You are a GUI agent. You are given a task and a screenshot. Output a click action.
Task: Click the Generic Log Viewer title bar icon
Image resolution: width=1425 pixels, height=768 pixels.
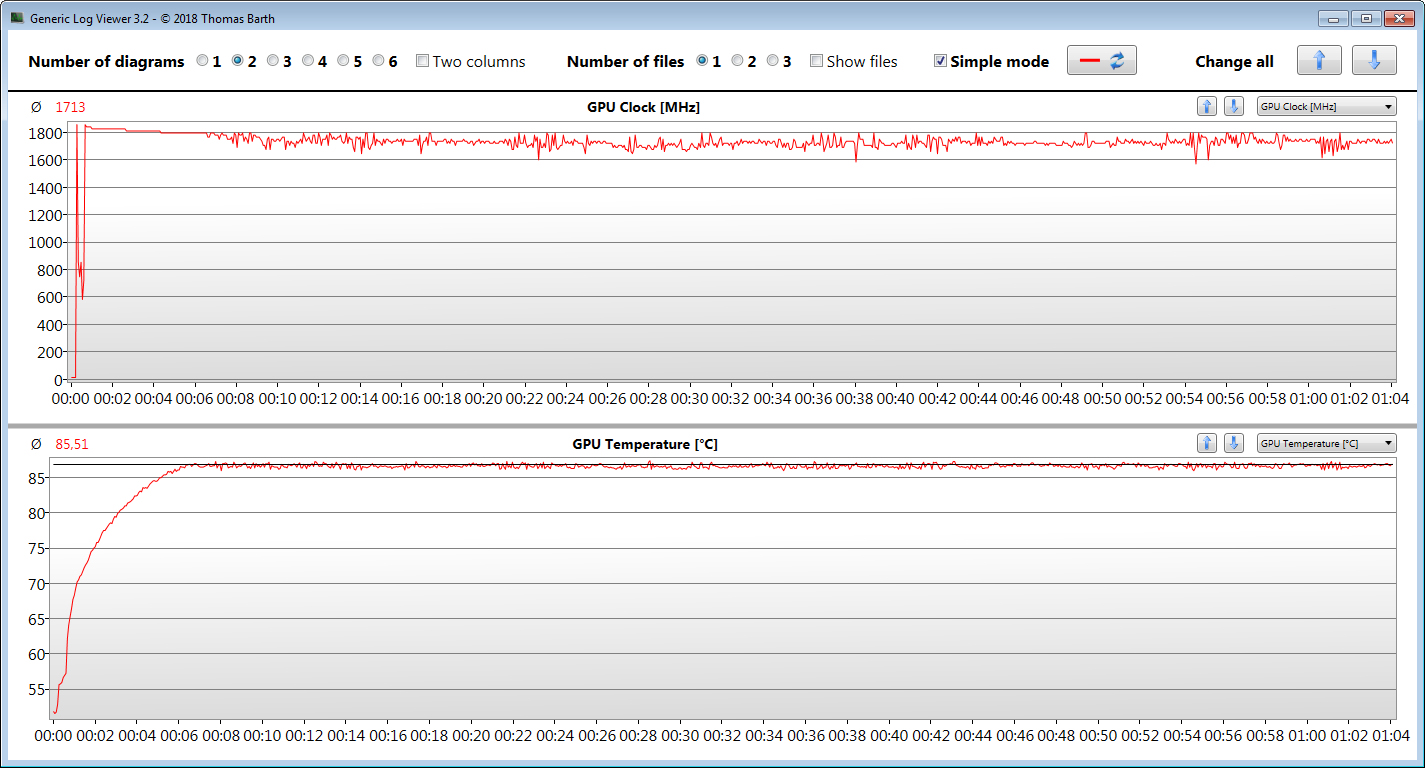tap(17, 18)
